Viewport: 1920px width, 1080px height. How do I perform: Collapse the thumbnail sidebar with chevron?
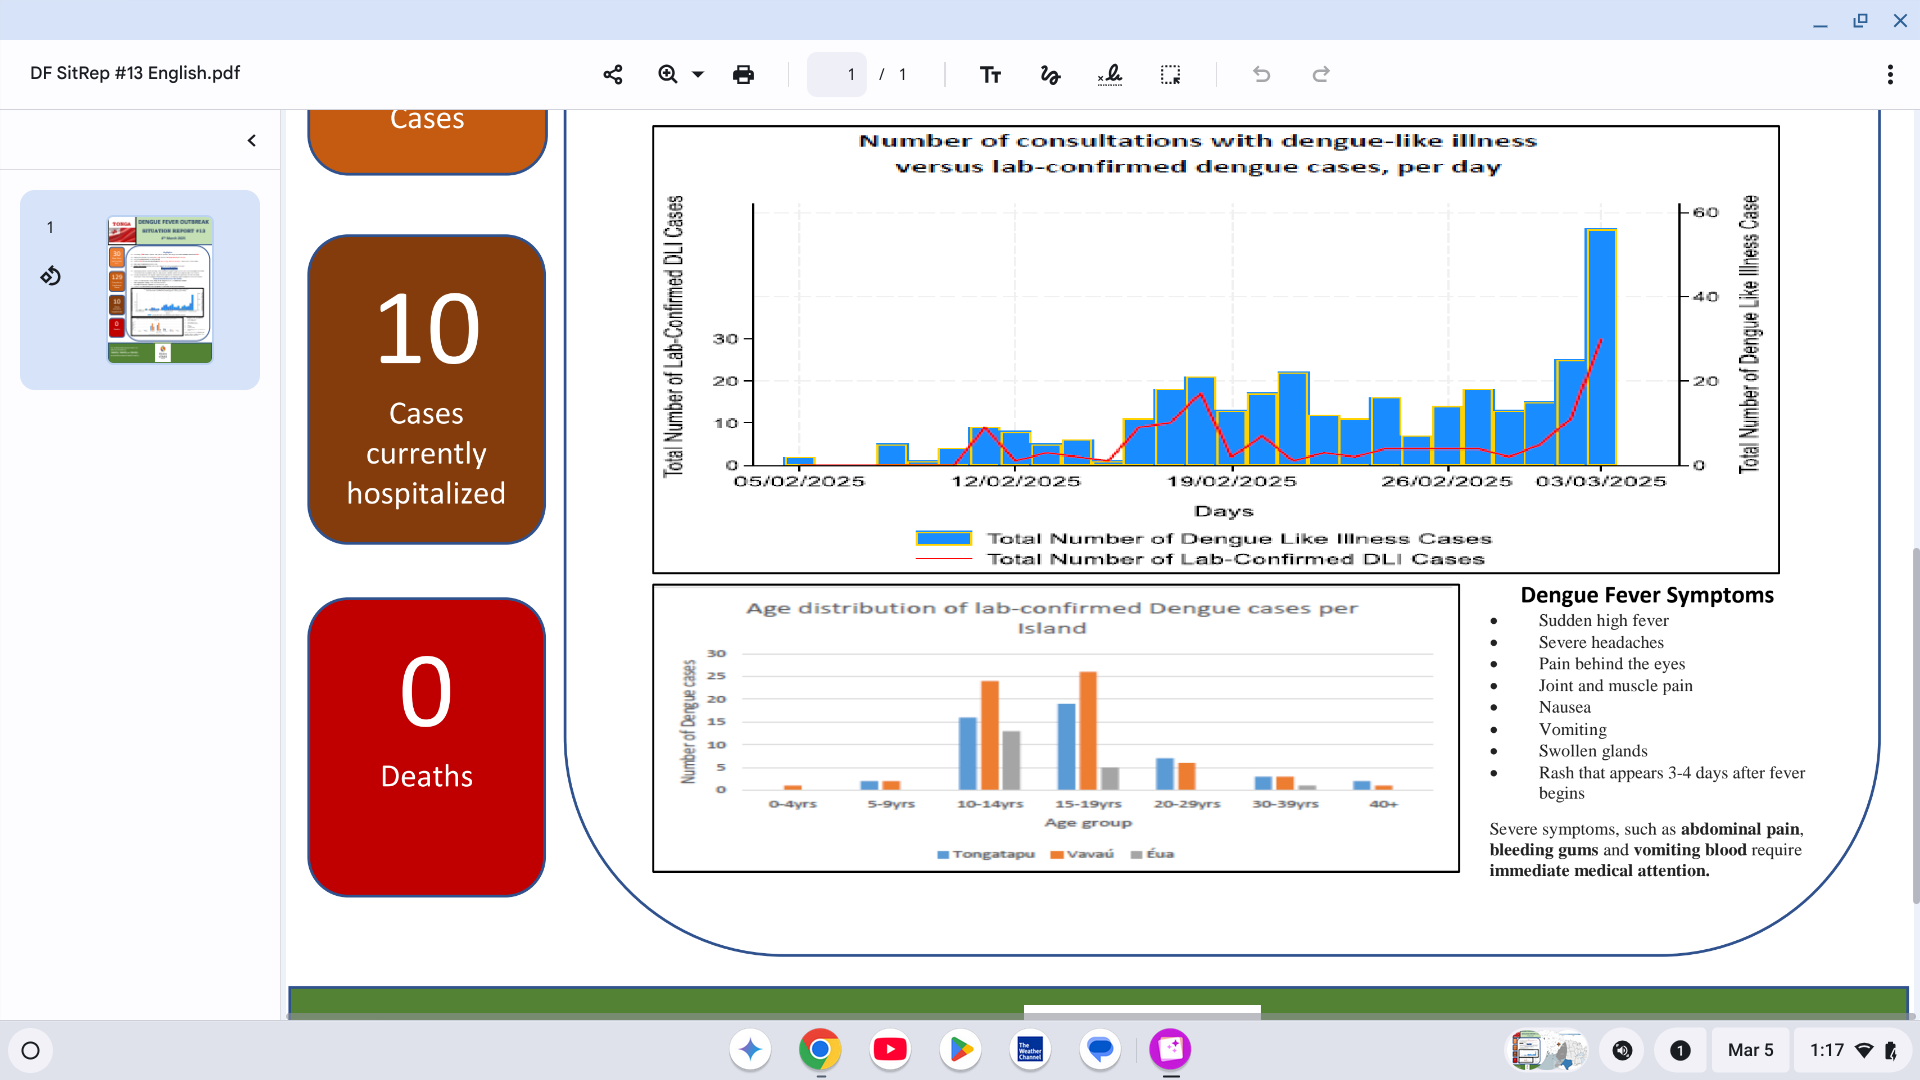click(x=252, y=141)
